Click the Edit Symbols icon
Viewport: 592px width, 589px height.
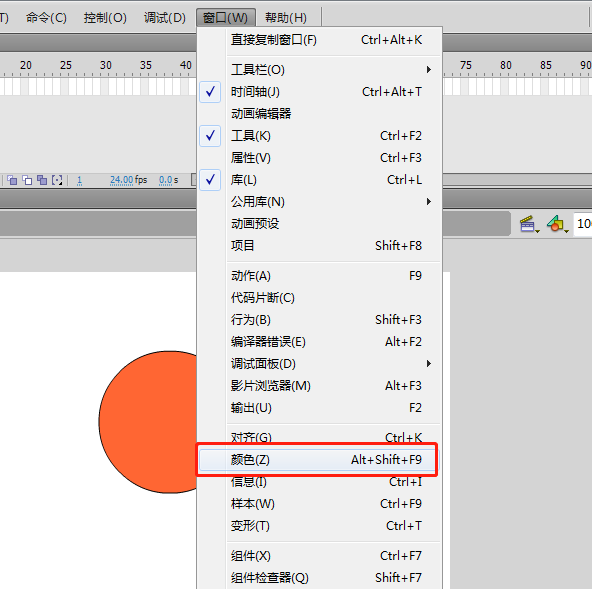[557, 224]
